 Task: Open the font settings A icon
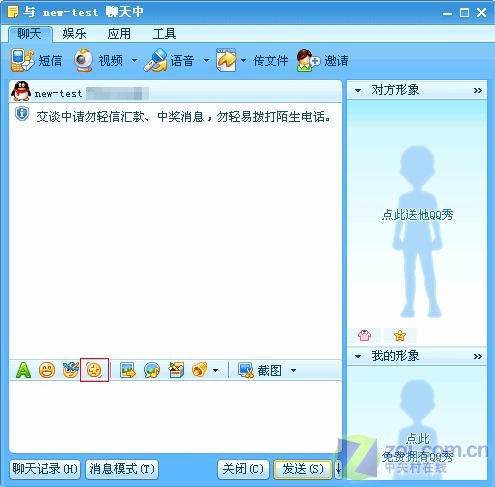click(x=24, y=370)
